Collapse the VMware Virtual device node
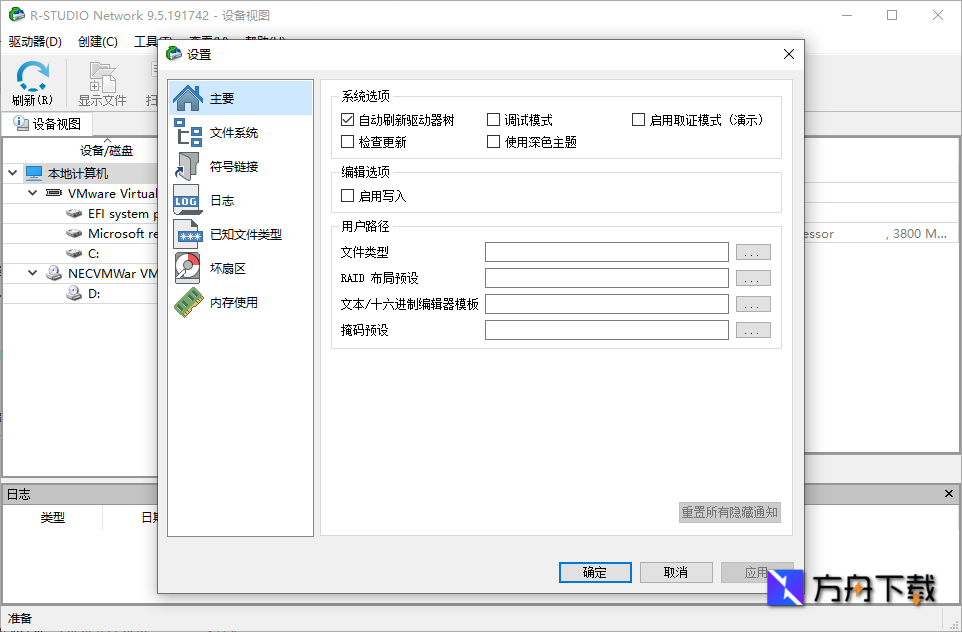Screen dimensions: 962x632 pyautogui.click(x=31, y=192)
